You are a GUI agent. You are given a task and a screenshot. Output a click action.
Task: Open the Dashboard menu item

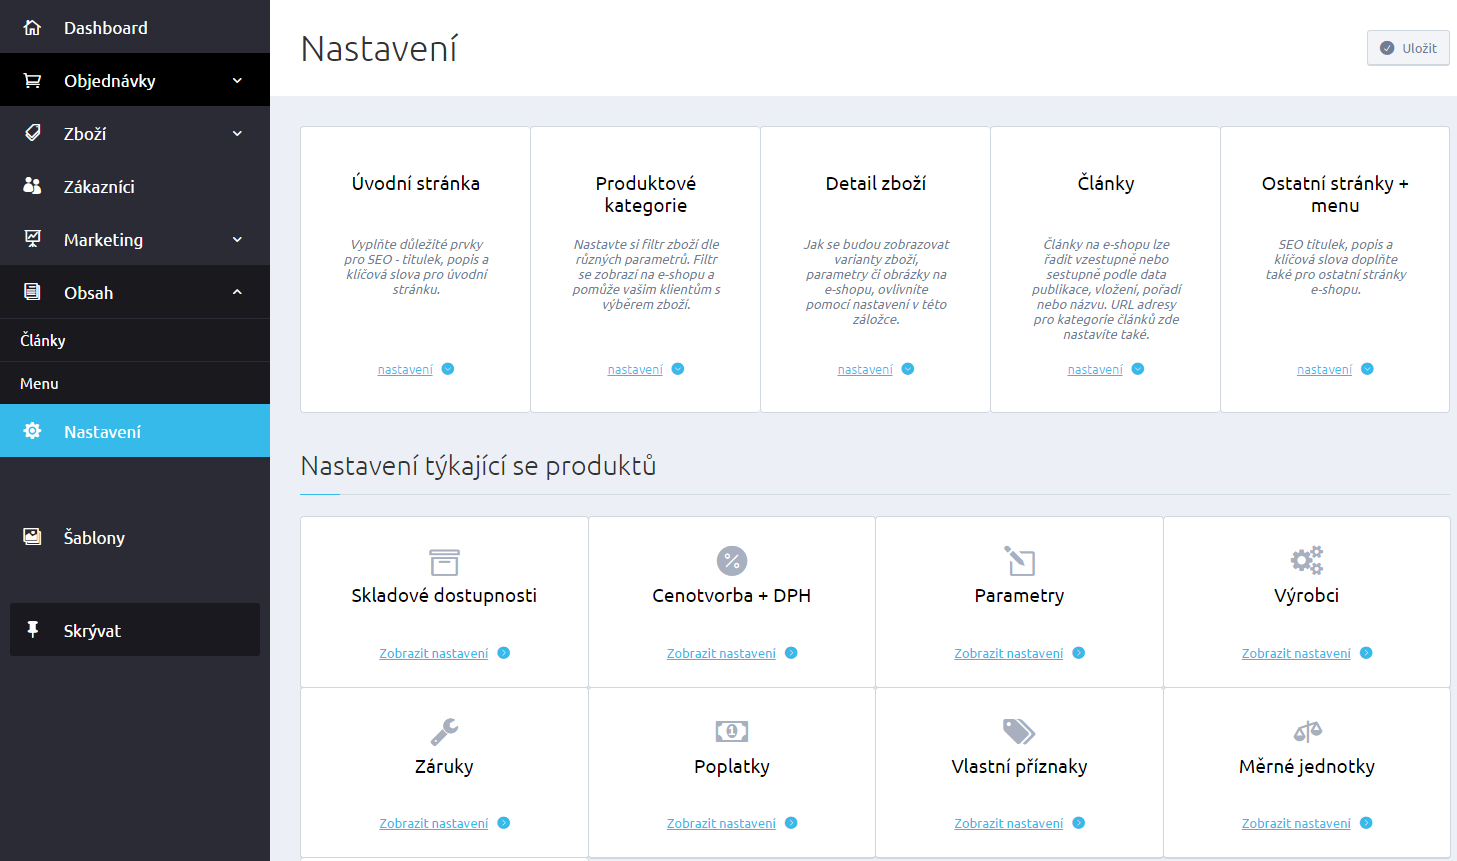click(135, 27)
